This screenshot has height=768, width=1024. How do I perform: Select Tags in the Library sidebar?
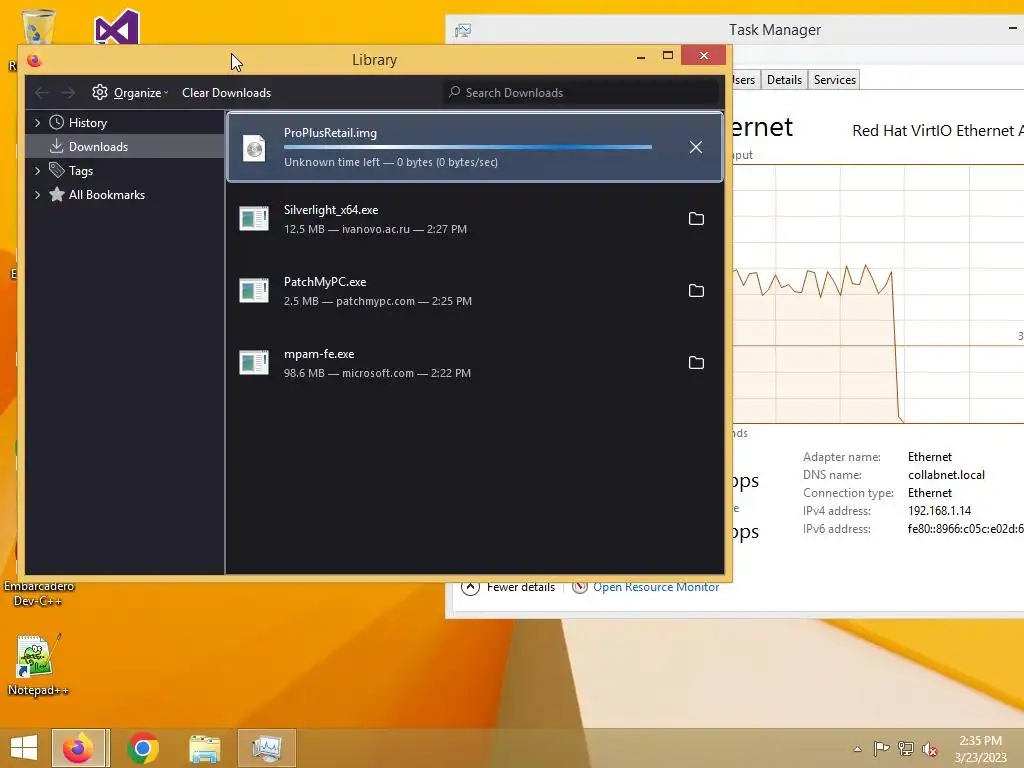125,170
